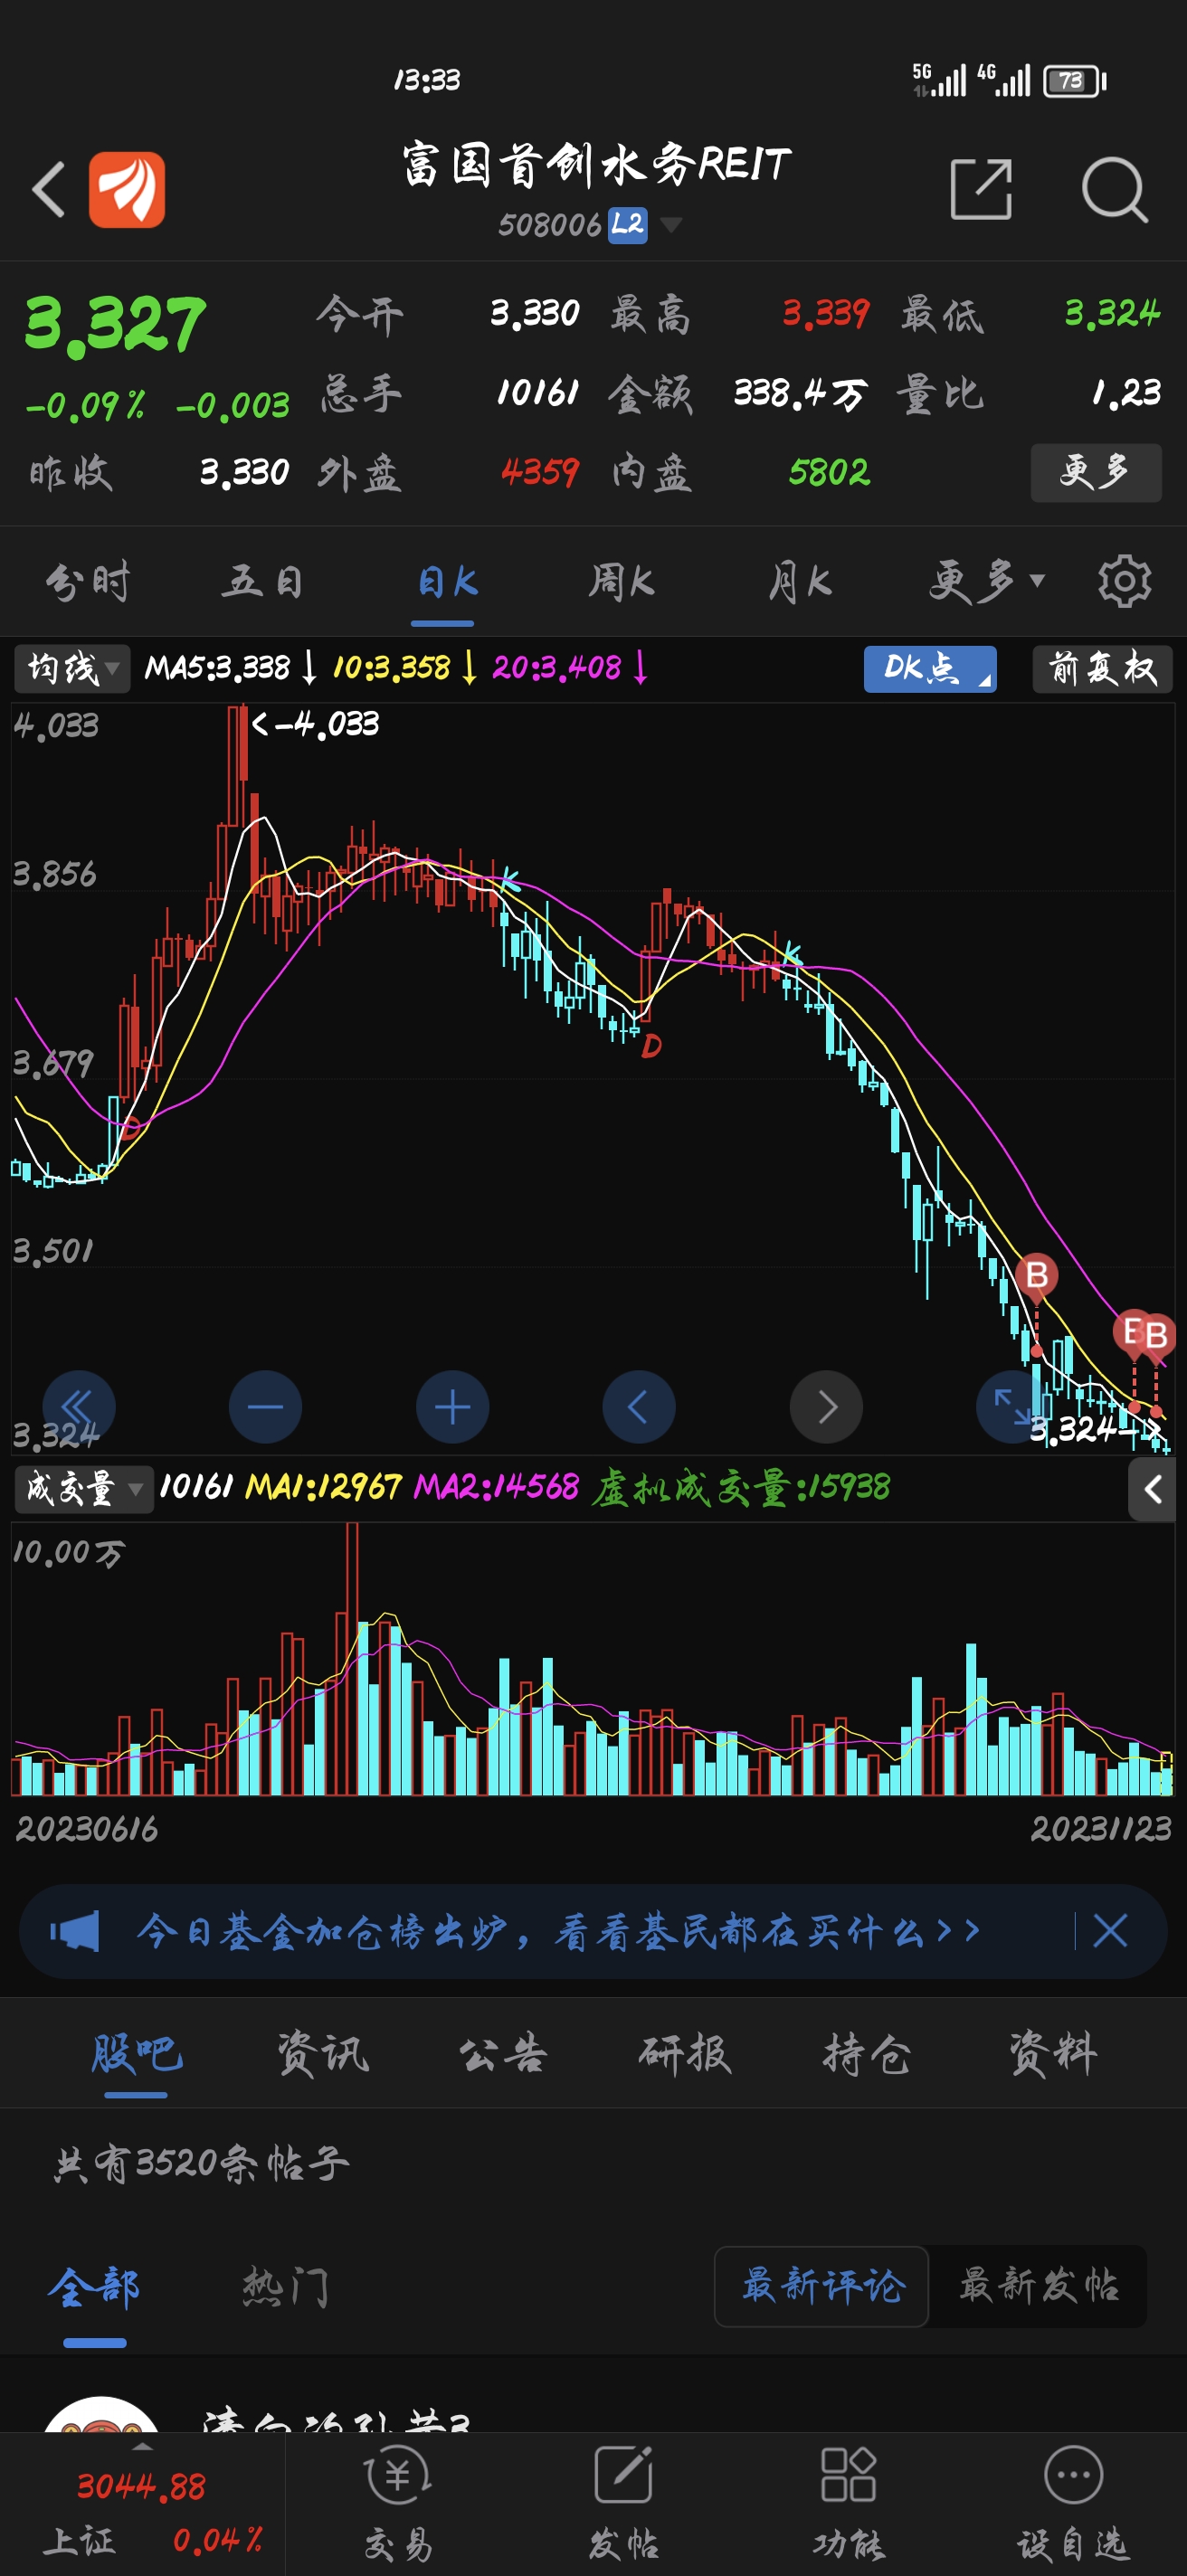1187x2576 pixels.
Task: Sort by 最新发帖
Action: [1039, 2286]
